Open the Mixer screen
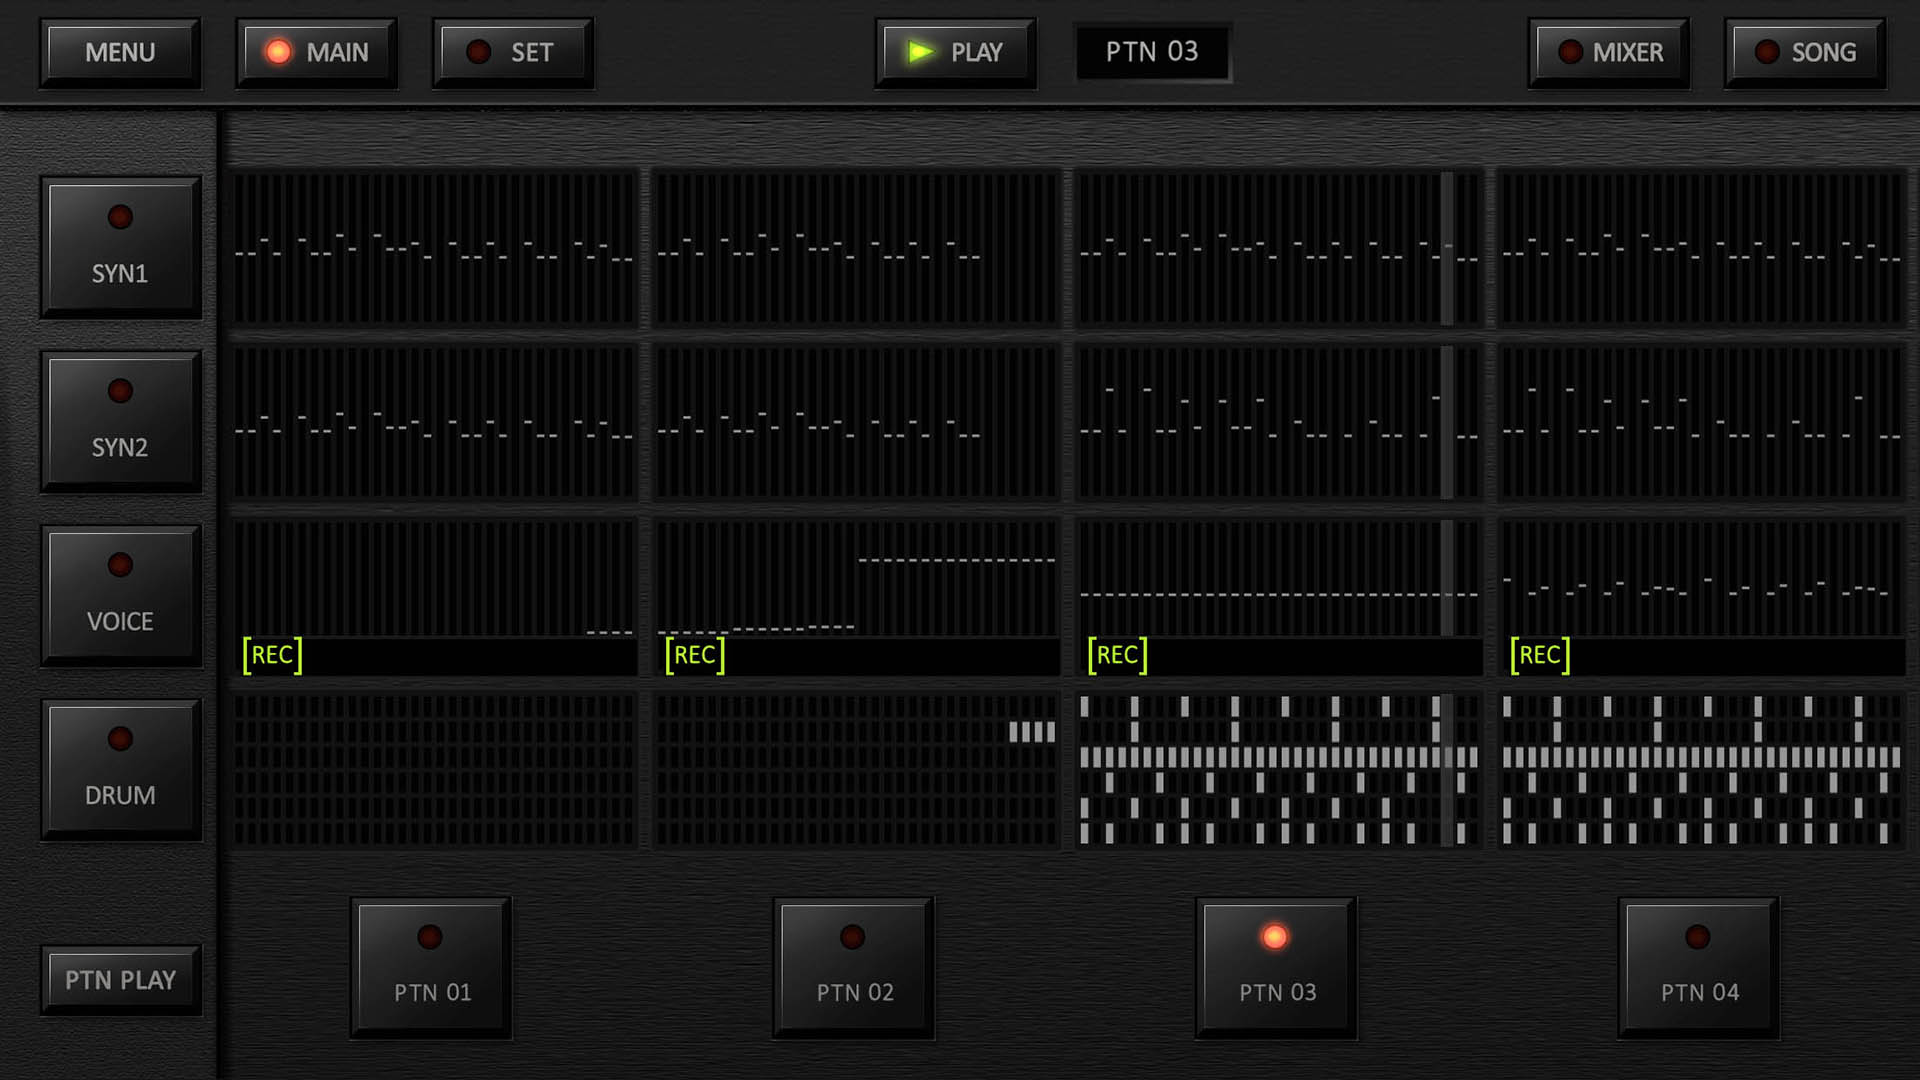The width and height of the screenshot is (1920, 1080). click(1608, 53)
